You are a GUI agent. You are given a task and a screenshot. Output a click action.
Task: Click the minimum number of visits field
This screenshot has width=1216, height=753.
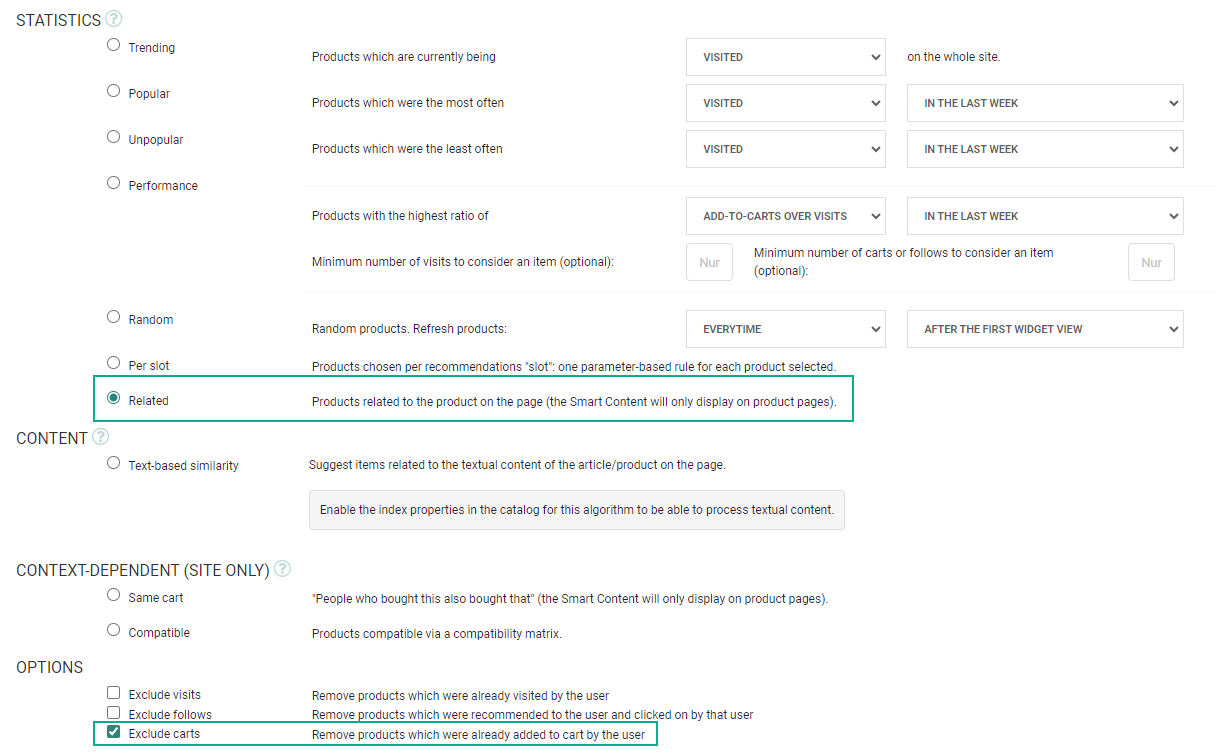[709, 262]
